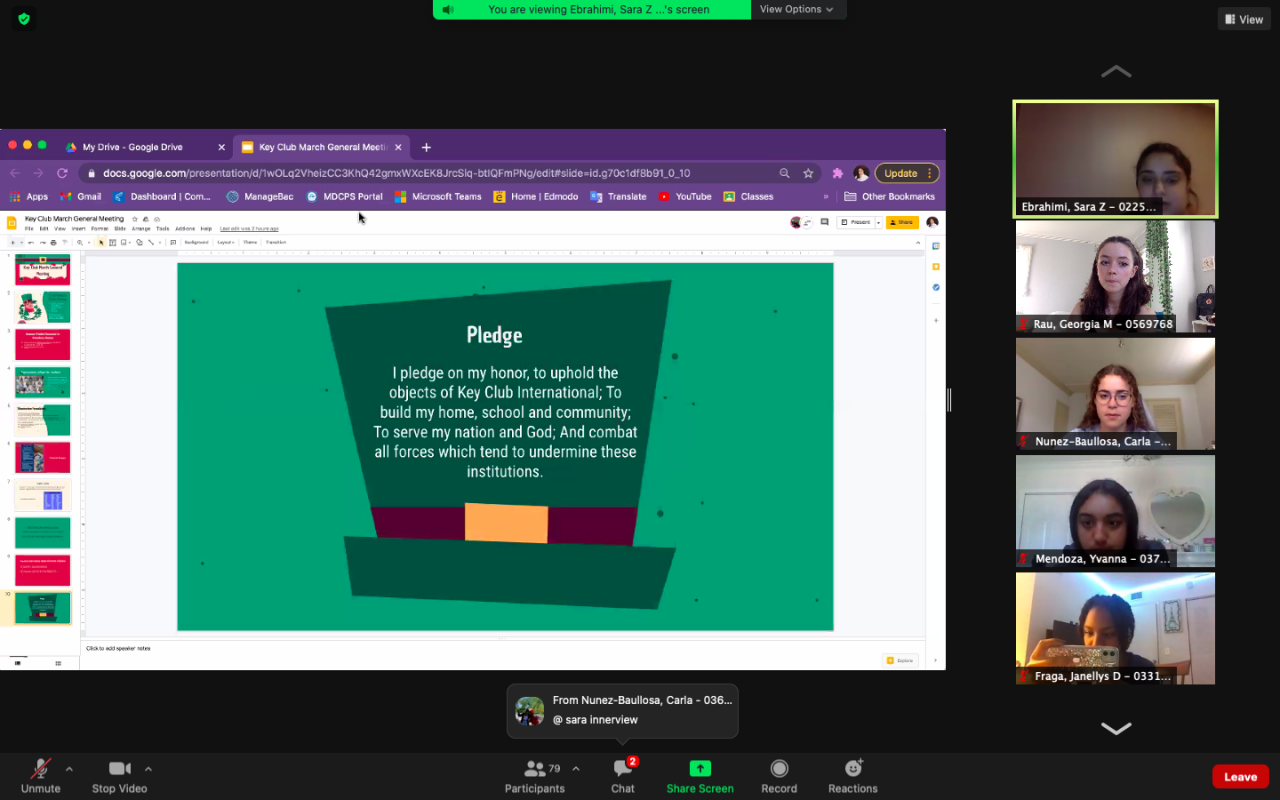Click the speaker notes field
The image size is (1280, 800).
click(502, 648)
